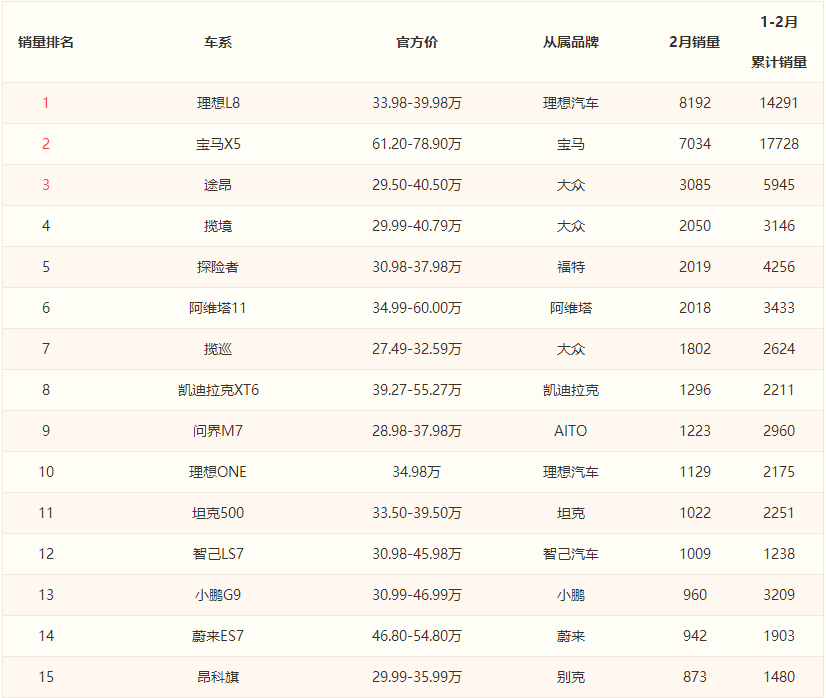Select the 途昂 model name
This screenshot has height=698, width=826.
[x=218, y=185]
